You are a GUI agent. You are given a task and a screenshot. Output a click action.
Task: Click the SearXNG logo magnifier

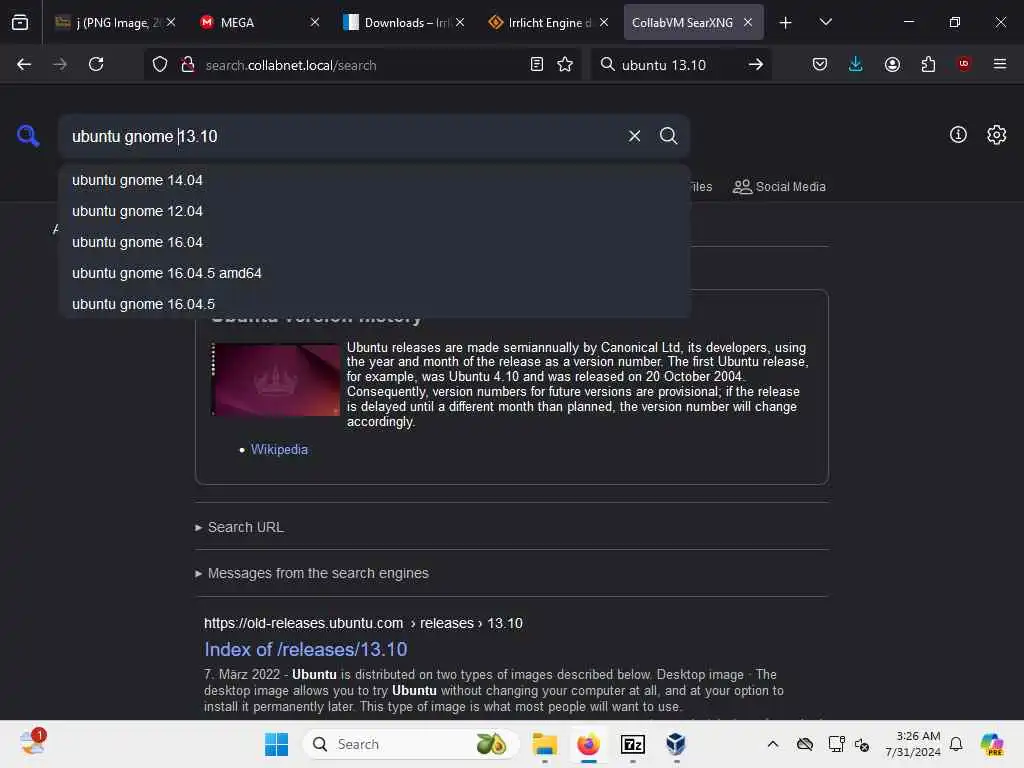click(x=28, y=136)
